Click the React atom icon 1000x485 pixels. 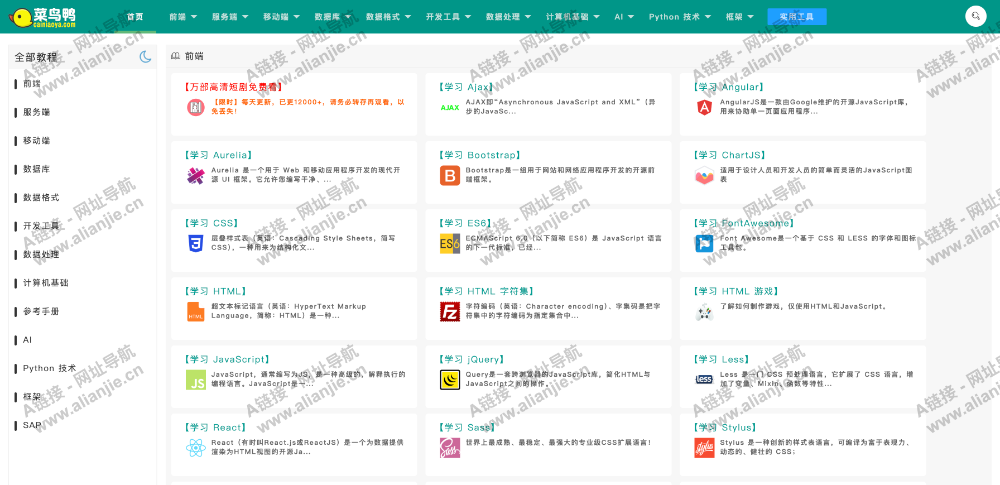pyautogui.click(x=195, y=448)
